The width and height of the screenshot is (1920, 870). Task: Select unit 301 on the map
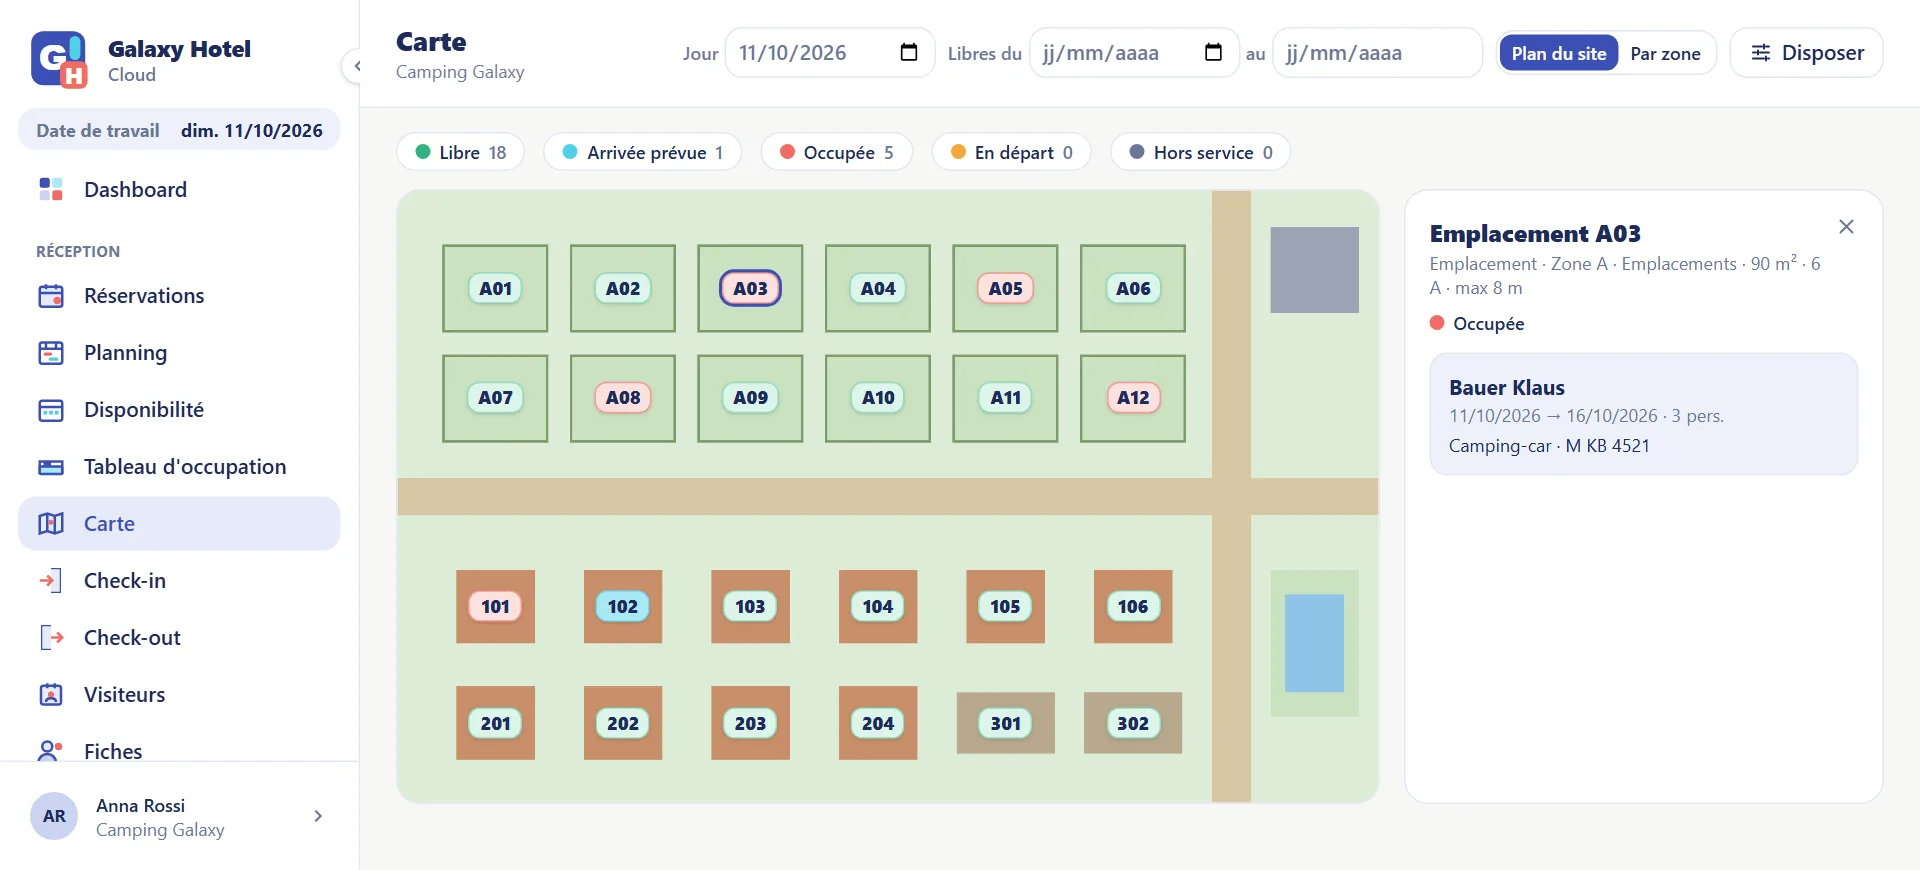1005,723
